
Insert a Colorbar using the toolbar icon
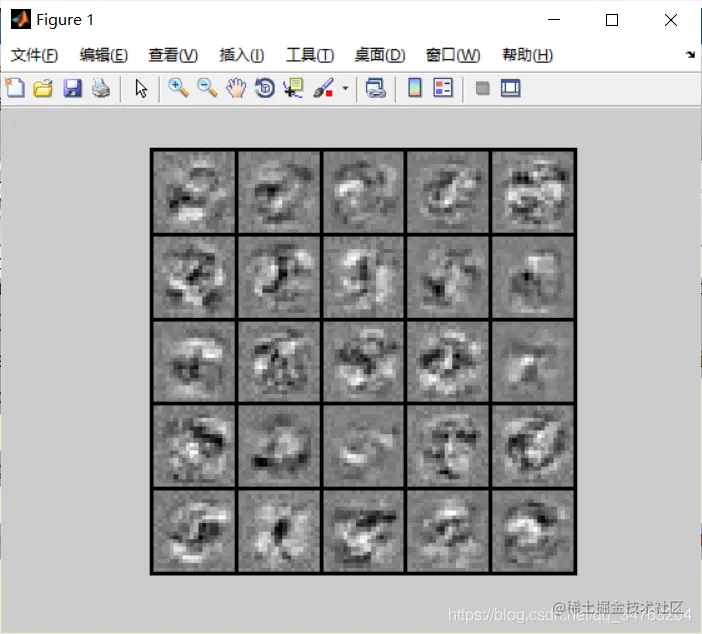point(415,88)
